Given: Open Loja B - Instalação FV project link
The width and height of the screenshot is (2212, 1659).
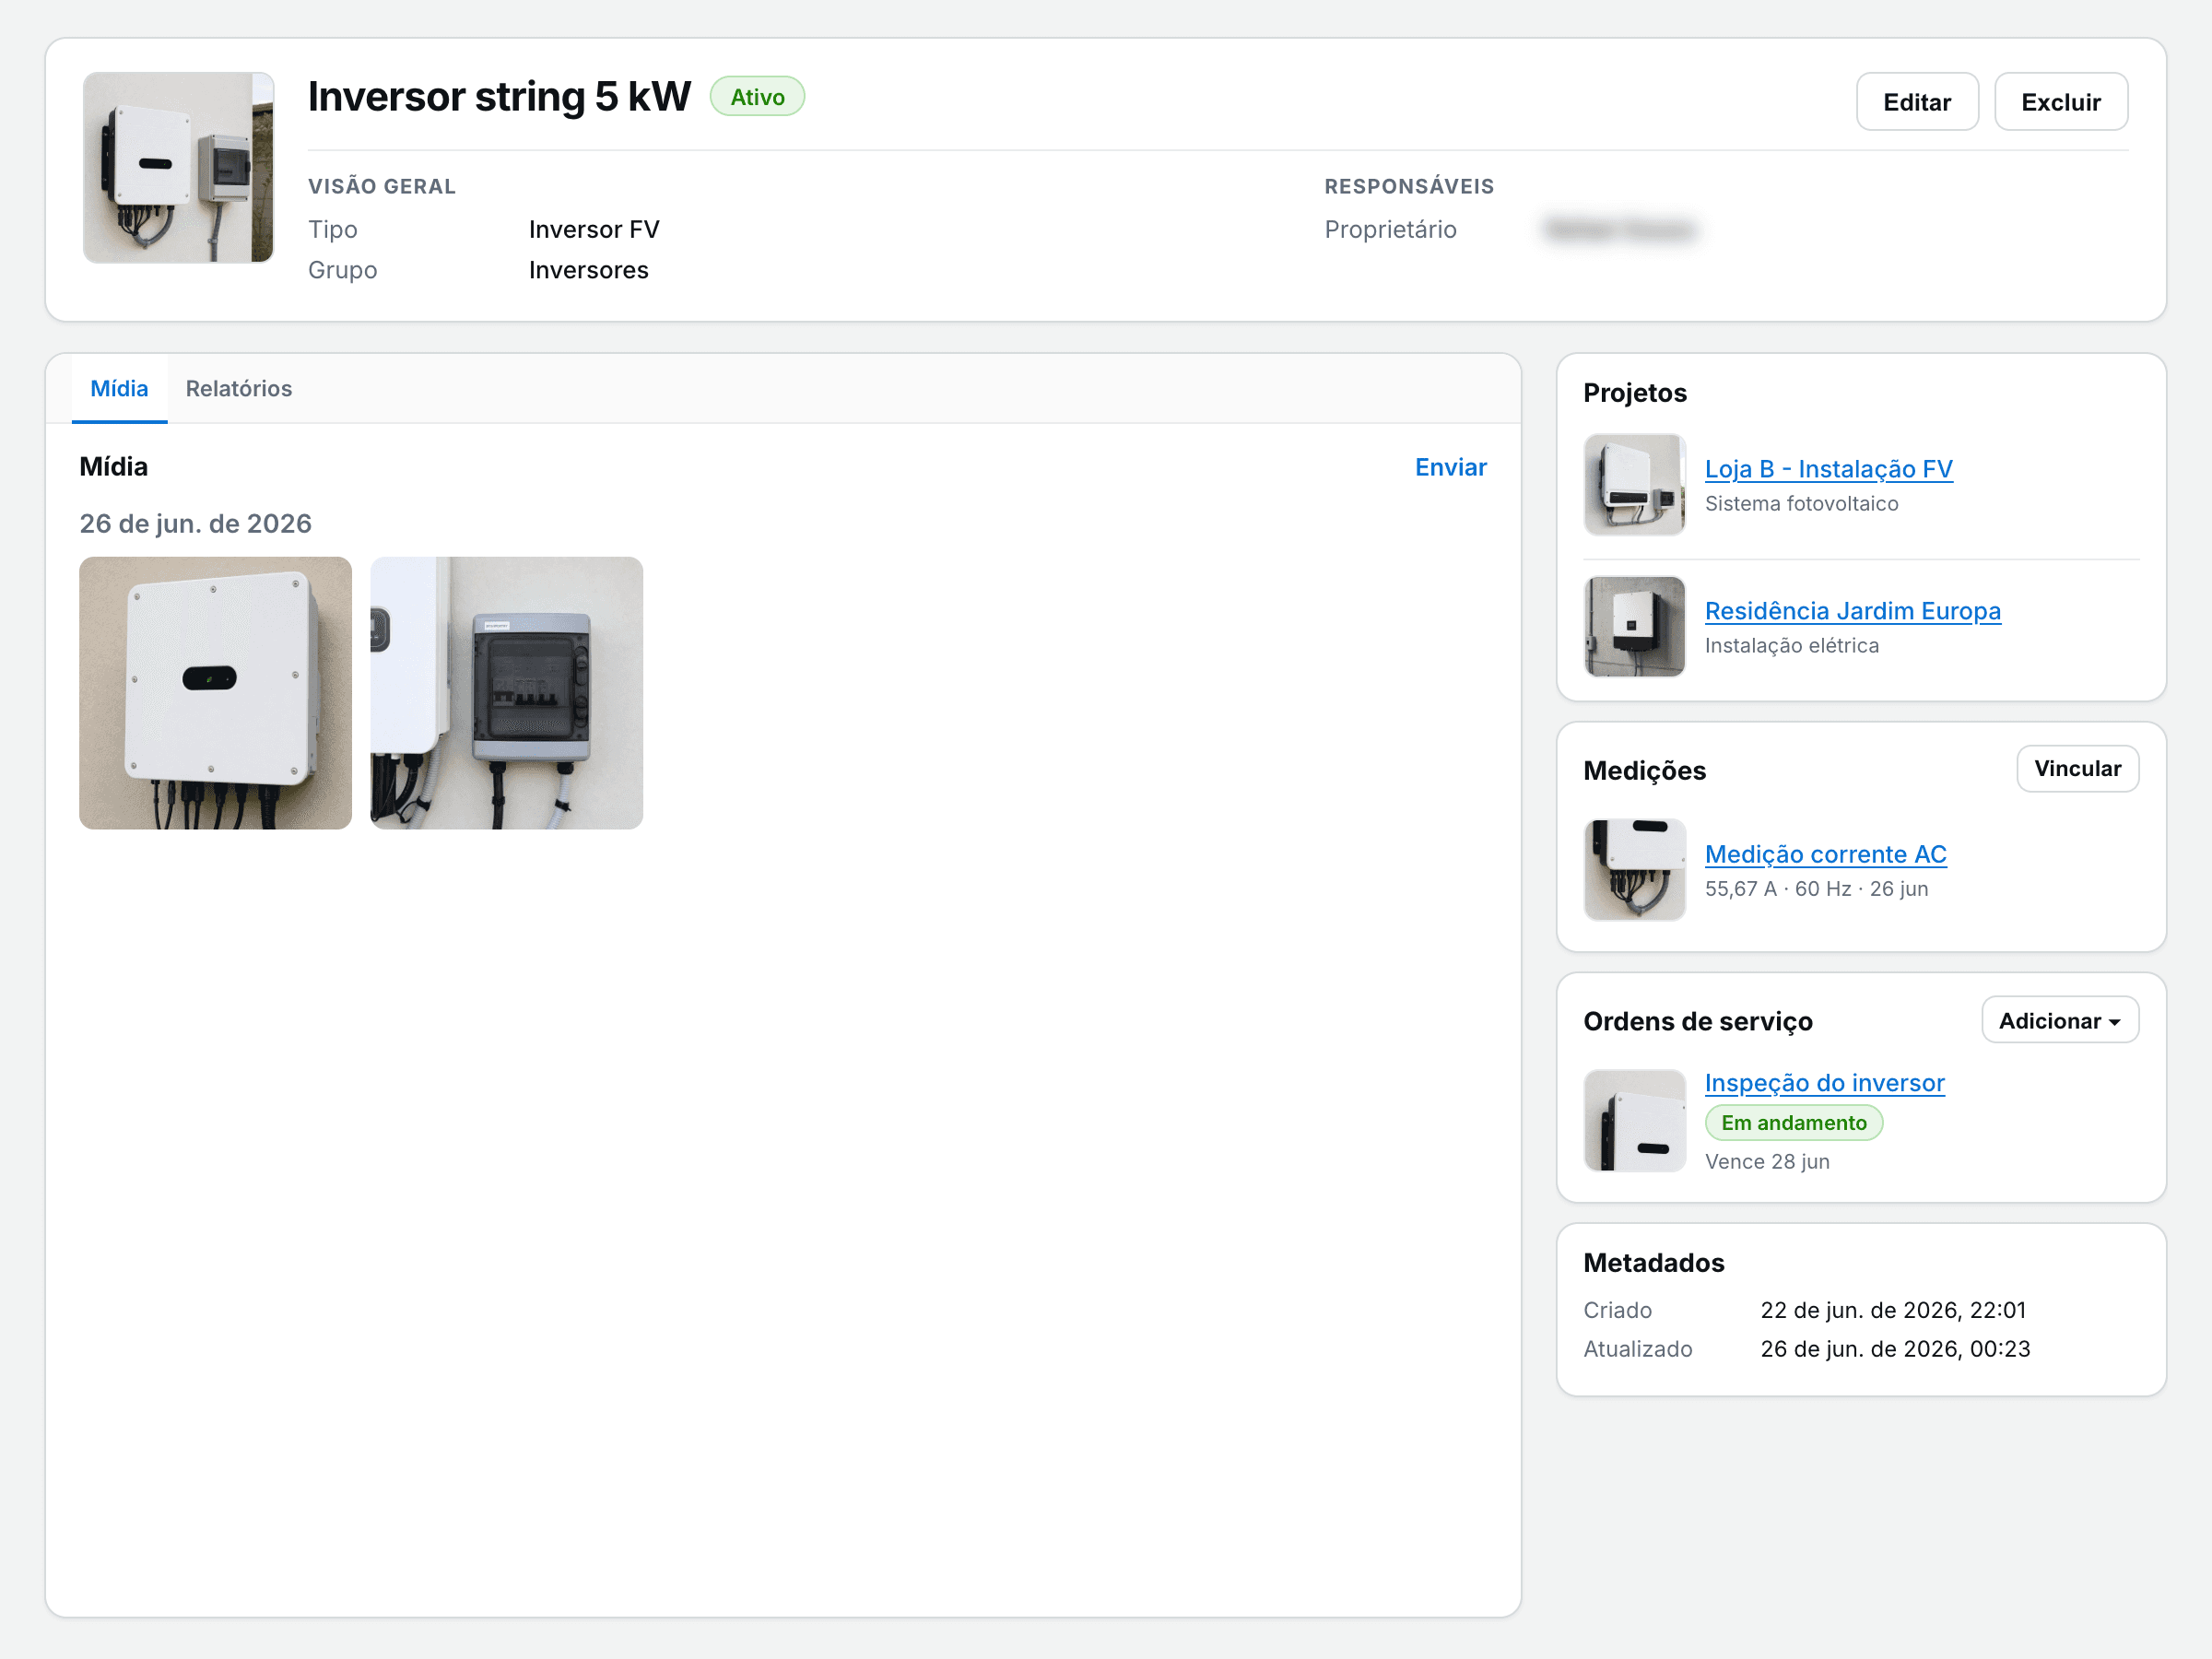Looking at the screenshot, I should click(1828, 469).
